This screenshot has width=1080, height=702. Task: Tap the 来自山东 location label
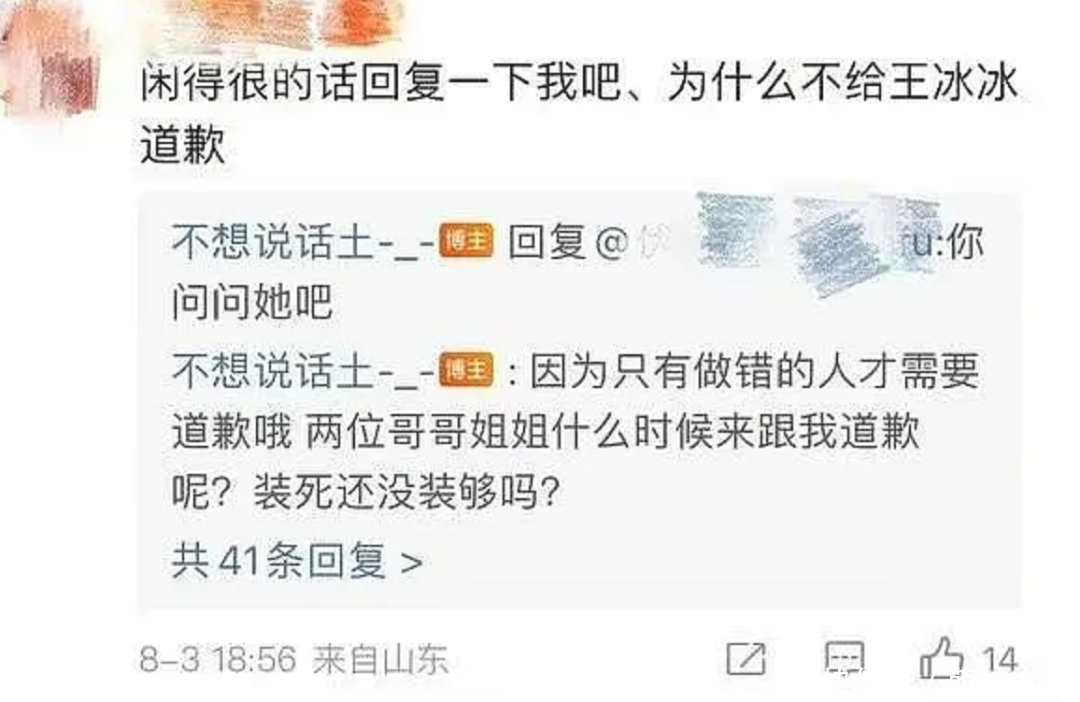click(380, 659)
